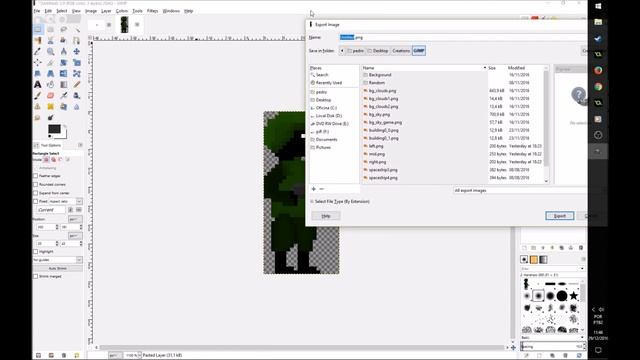
Task: Select the Crop tool
Action: (x=51, y=62)
